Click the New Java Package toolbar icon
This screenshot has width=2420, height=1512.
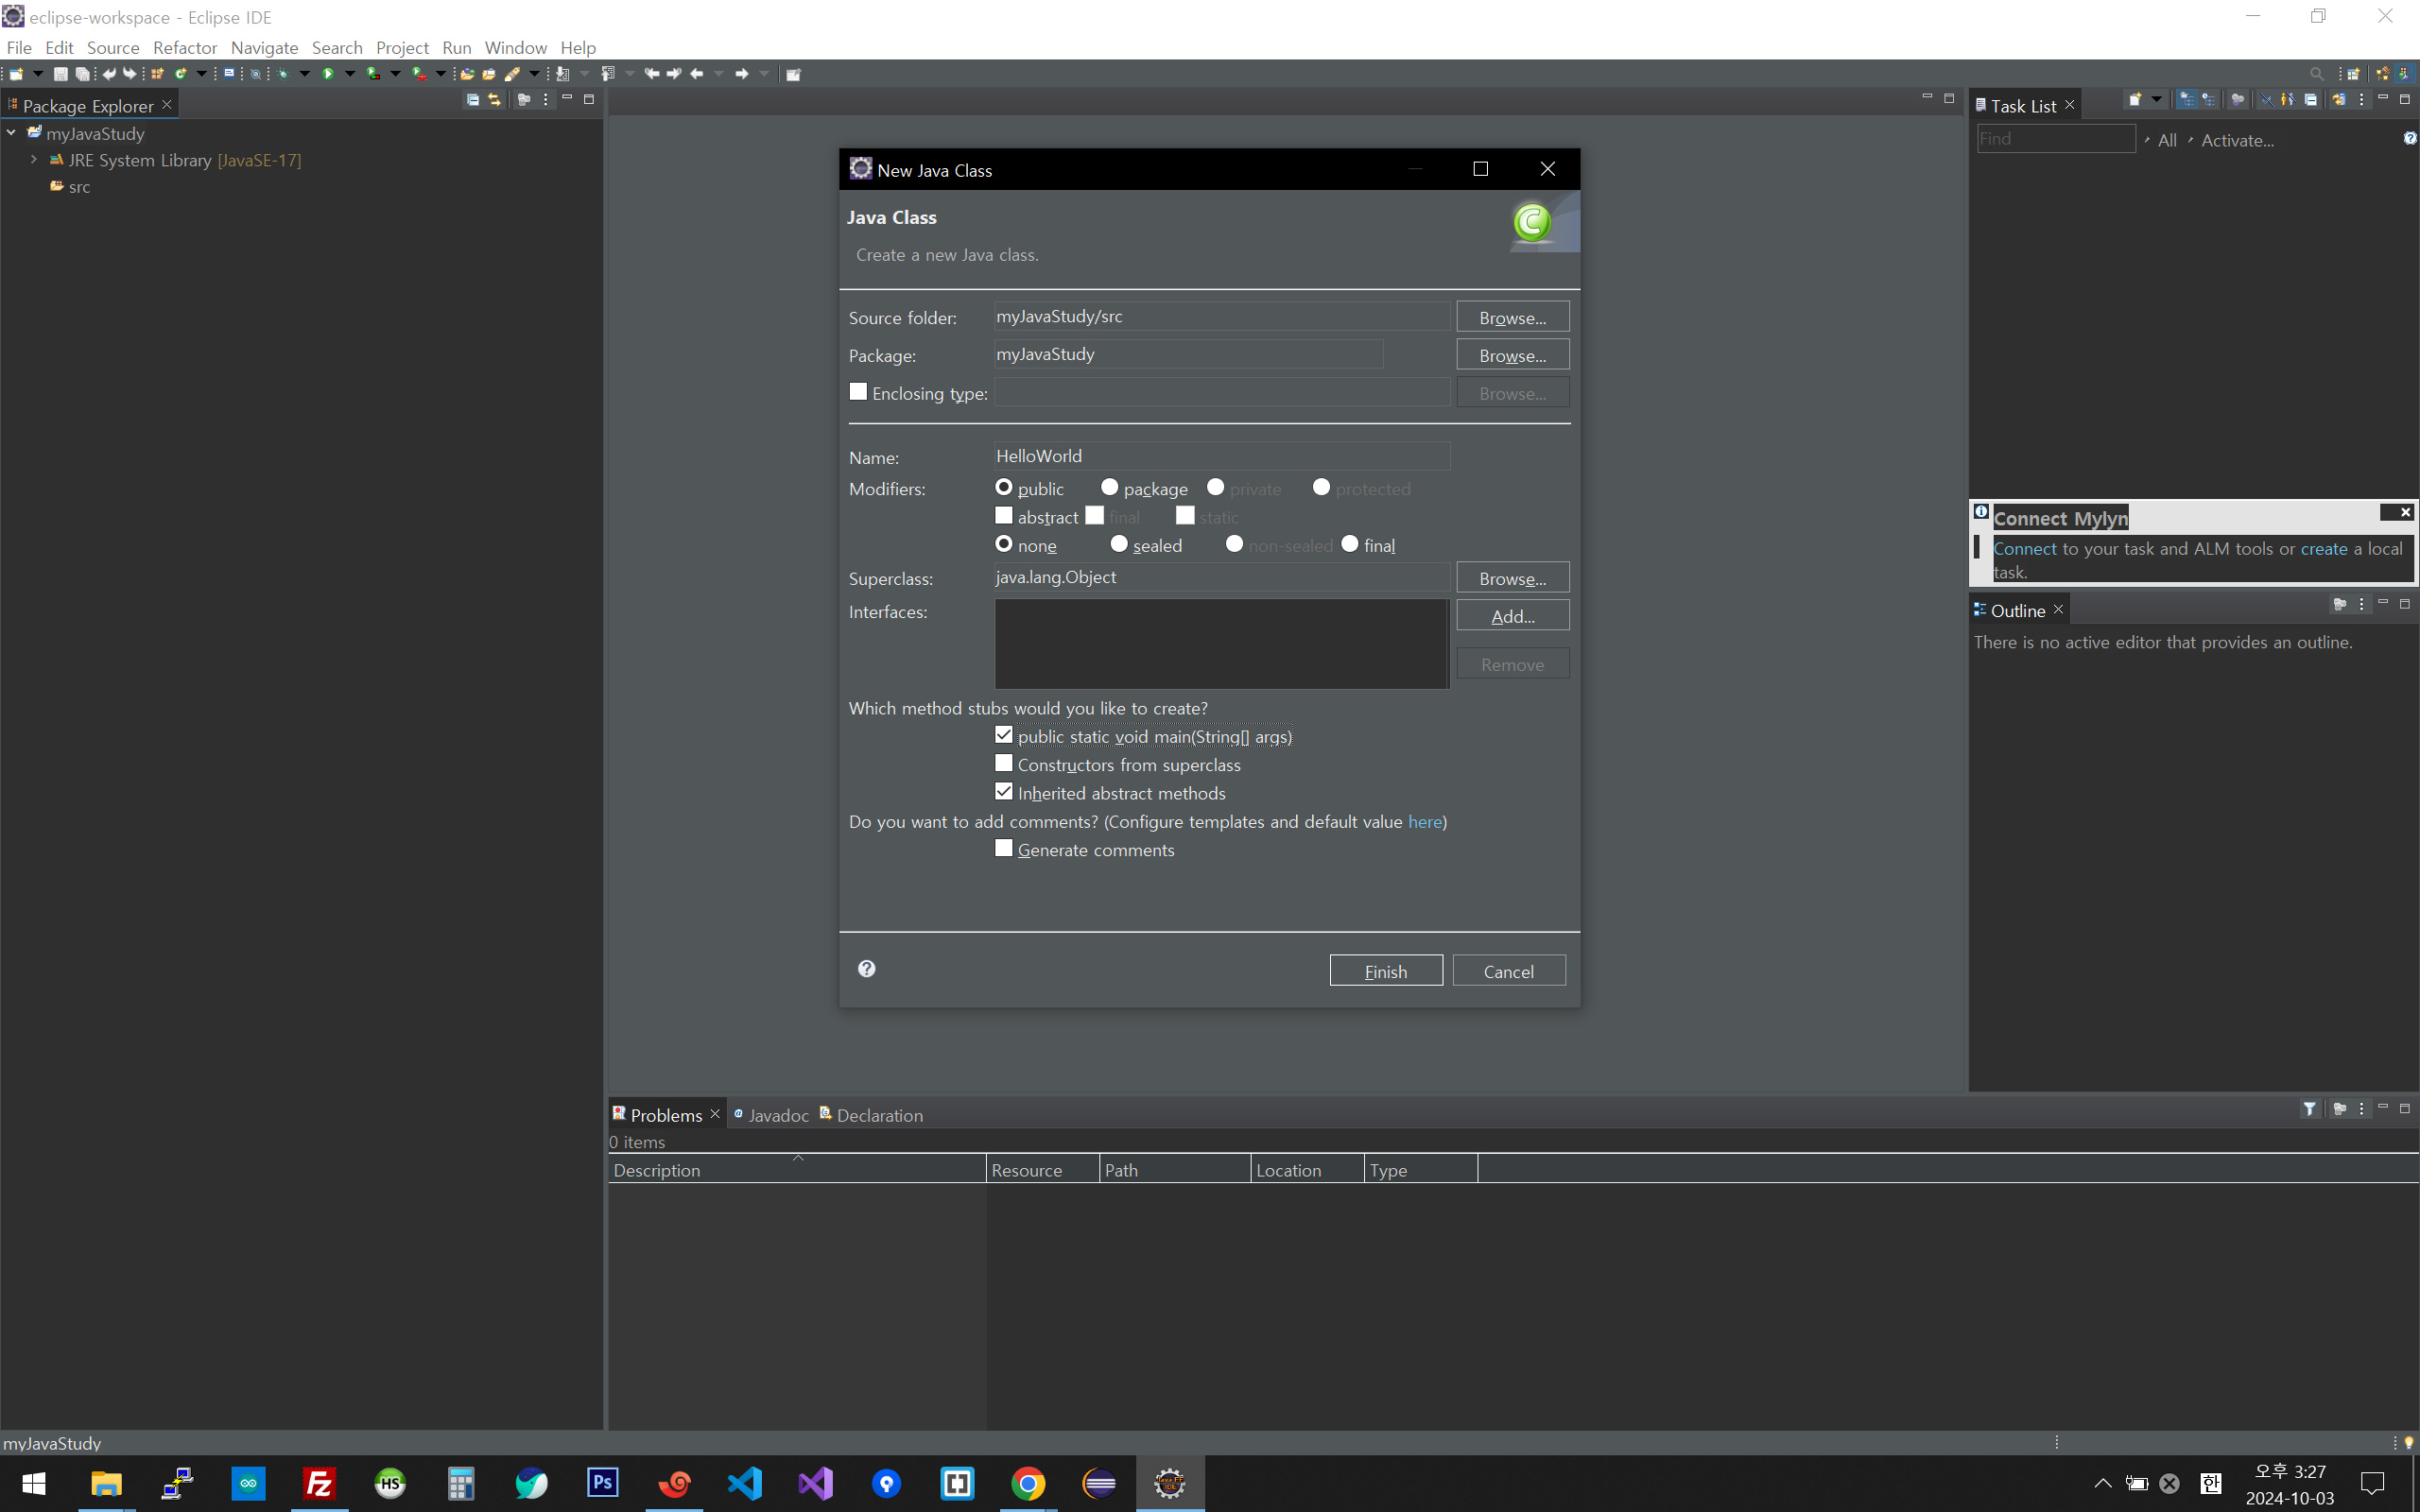(157, 74)
